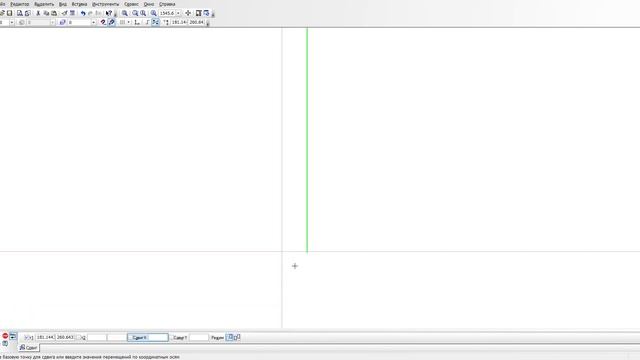This screenshot has height=360, width=640.
Task: Open the Вставка menu
Action: 79,4
